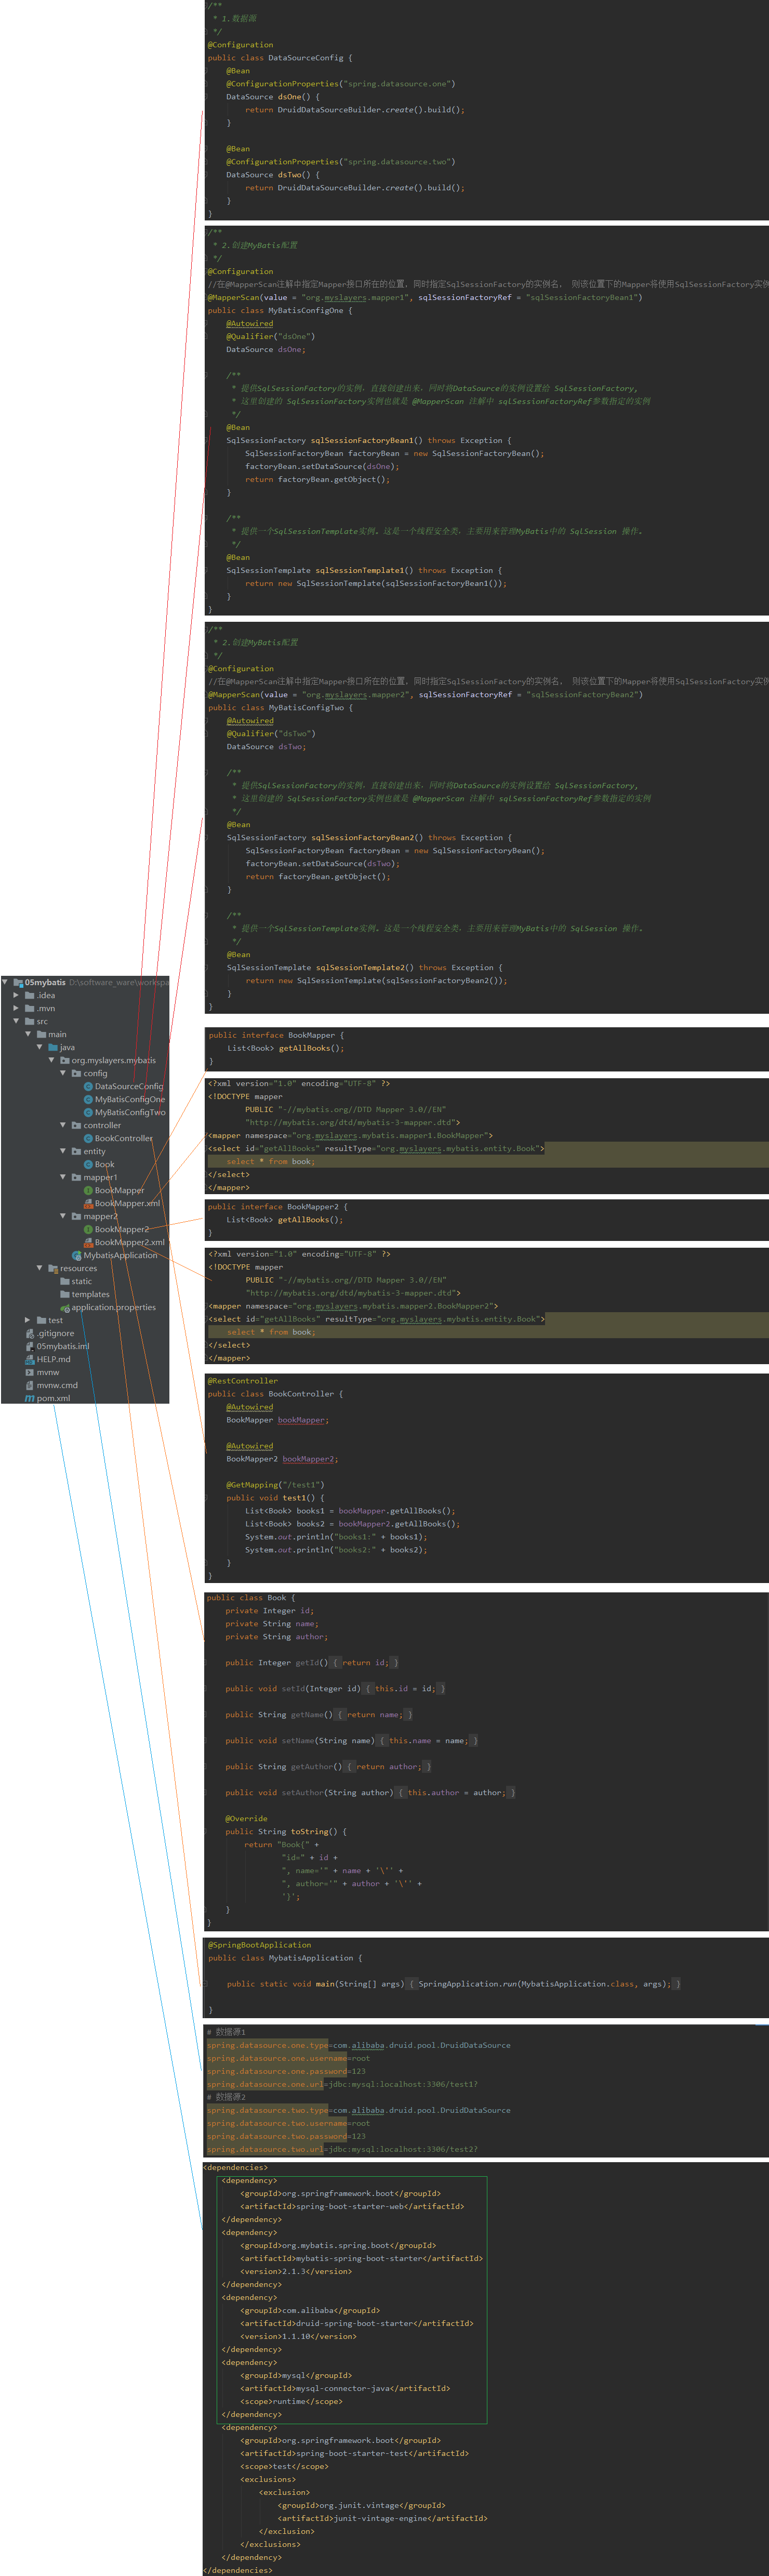Expand the test folder arrow
The width and height of the screenshot is (769, 2576).
[28, 1320]
